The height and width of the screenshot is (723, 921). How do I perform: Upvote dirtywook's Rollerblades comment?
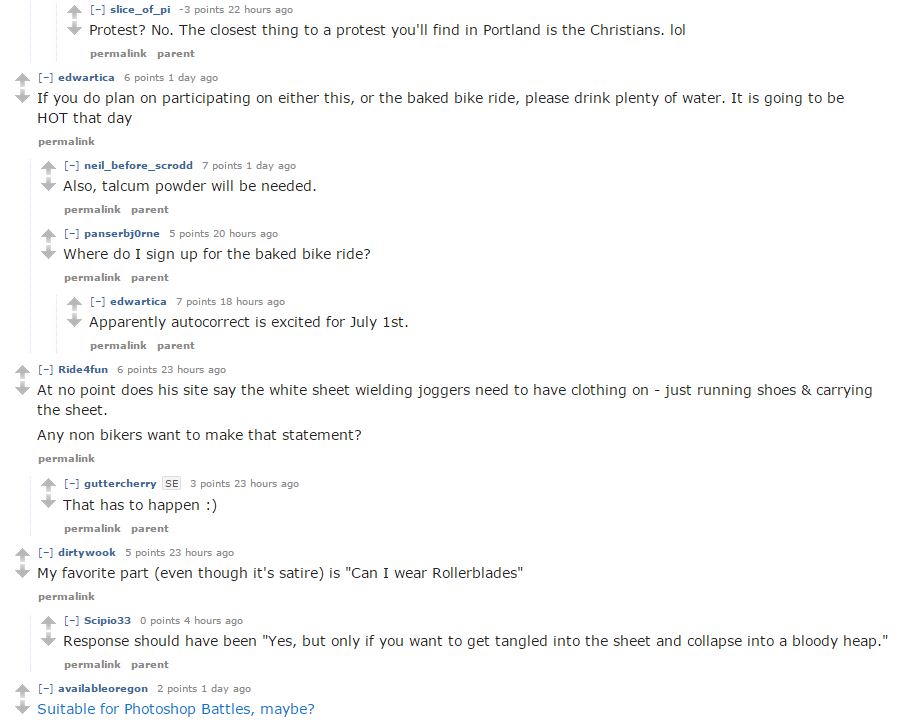(x=22, y=554)
